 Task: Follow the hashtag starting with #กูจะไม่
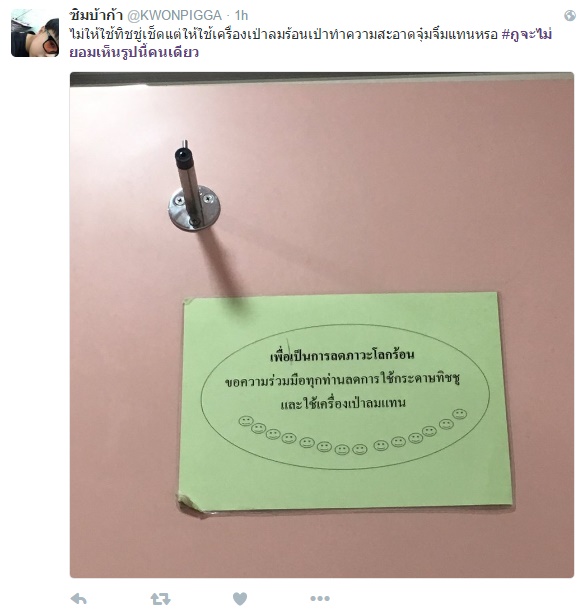[x=526, y=34]
